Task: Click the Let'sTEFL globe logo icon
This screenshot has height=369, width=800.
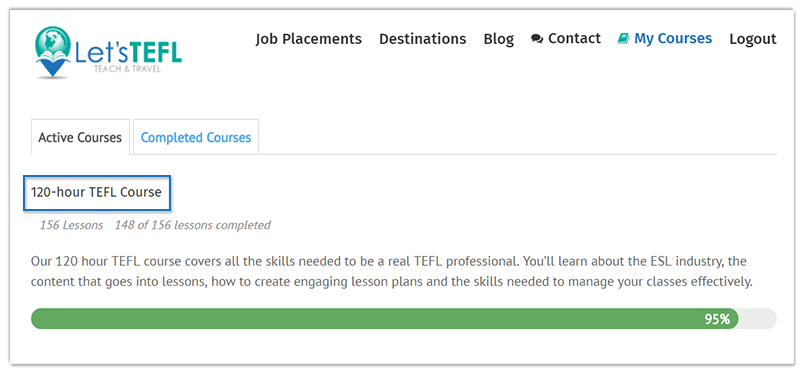Action: point(53,52)
